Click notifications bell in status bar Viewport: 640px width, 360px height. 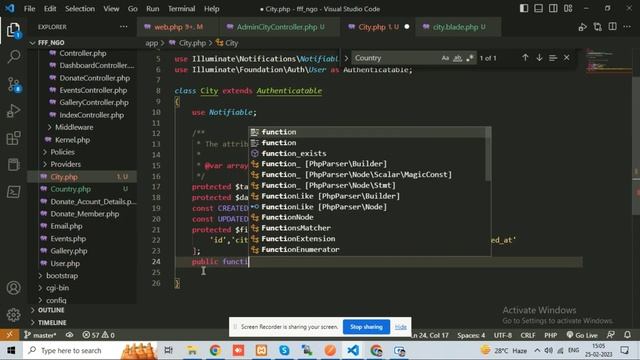tap(627, 335)
